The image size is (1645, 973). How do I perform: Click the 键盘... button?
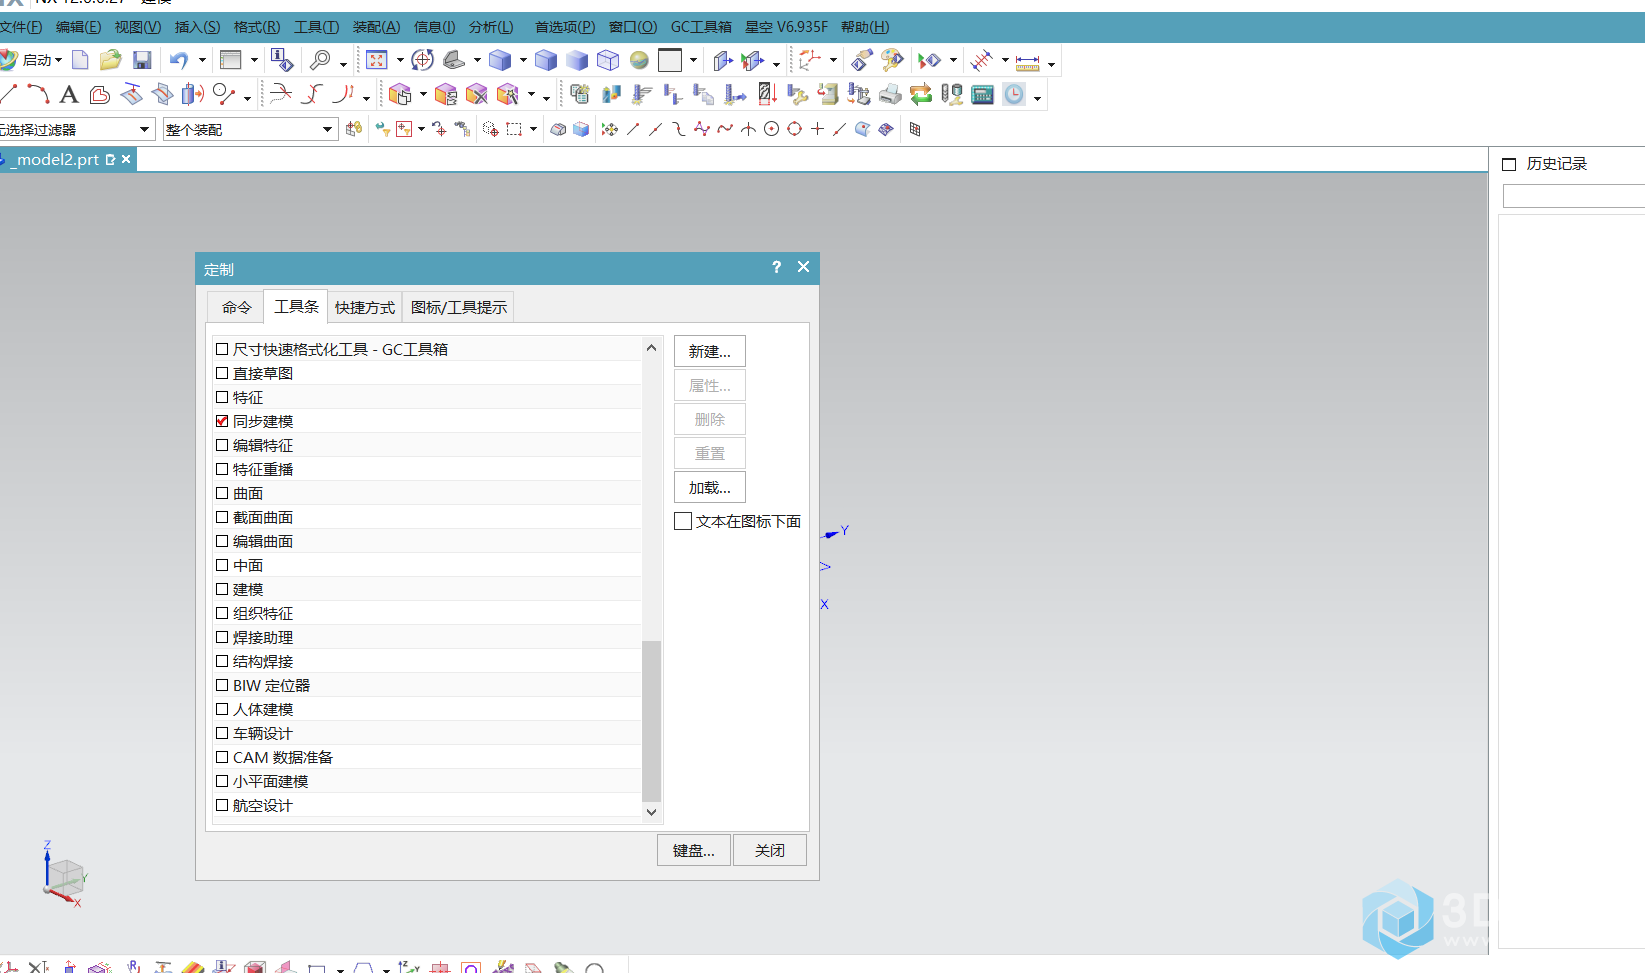click(694, 850)
